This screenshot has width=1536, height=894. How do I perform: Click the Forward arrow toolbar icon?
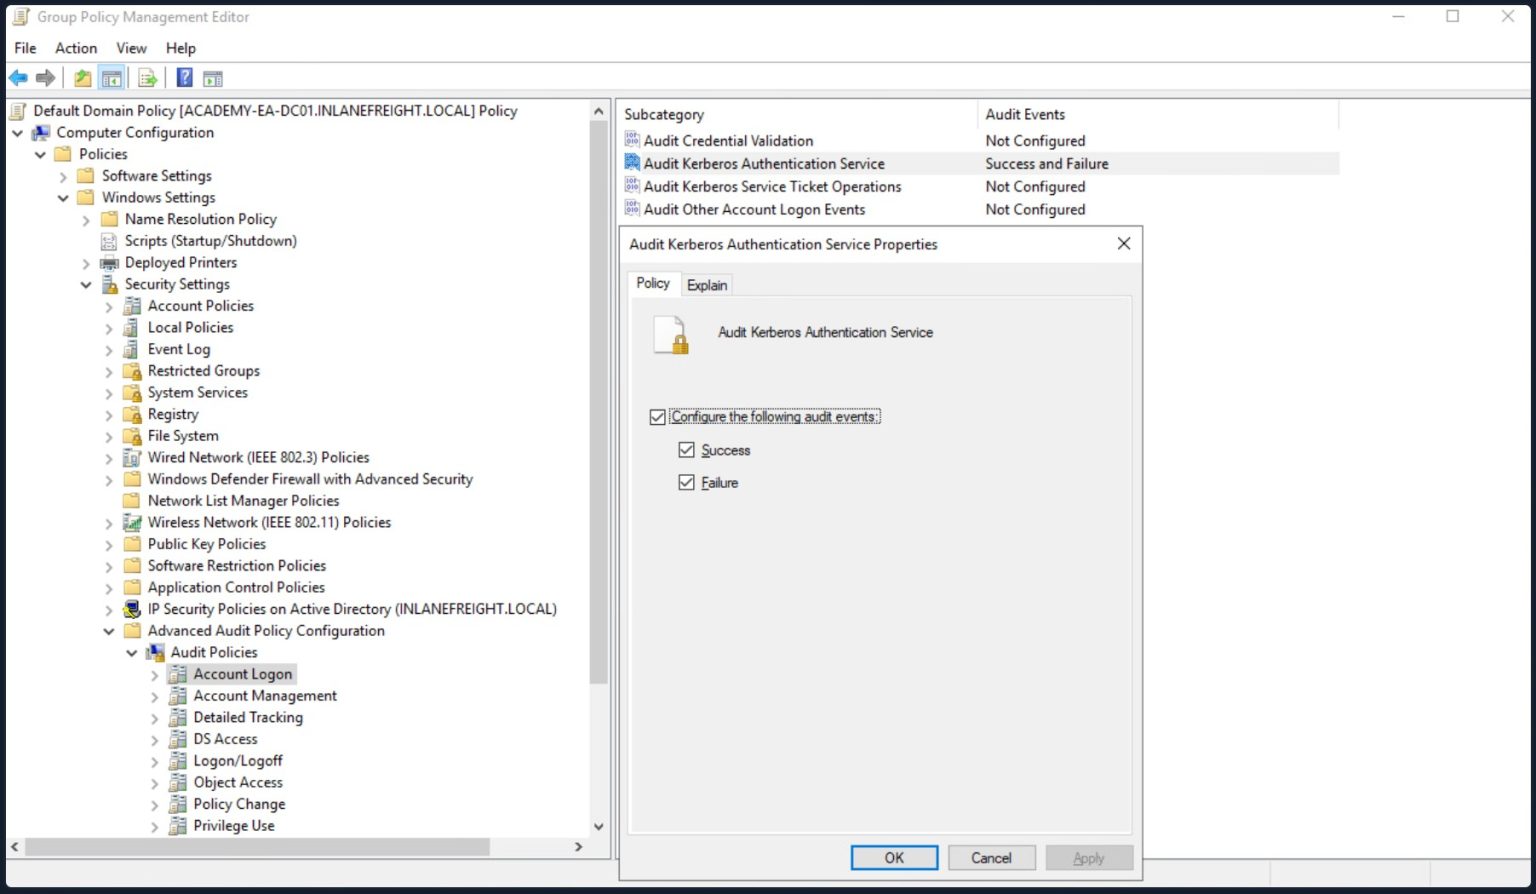pyautogui.click(x=45, y=78)
